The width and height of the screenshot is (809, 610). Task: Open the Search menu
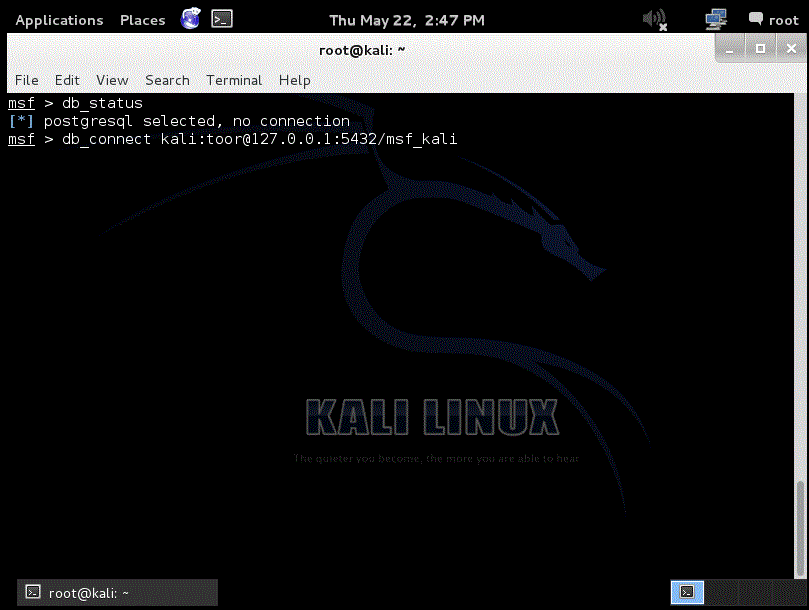[x=167, y=81]
